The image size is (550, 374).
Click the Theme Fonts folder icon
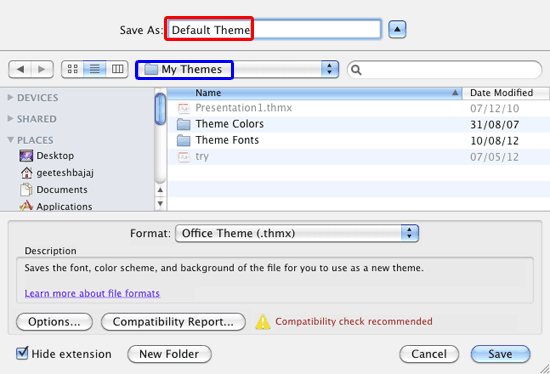point(183,140)
